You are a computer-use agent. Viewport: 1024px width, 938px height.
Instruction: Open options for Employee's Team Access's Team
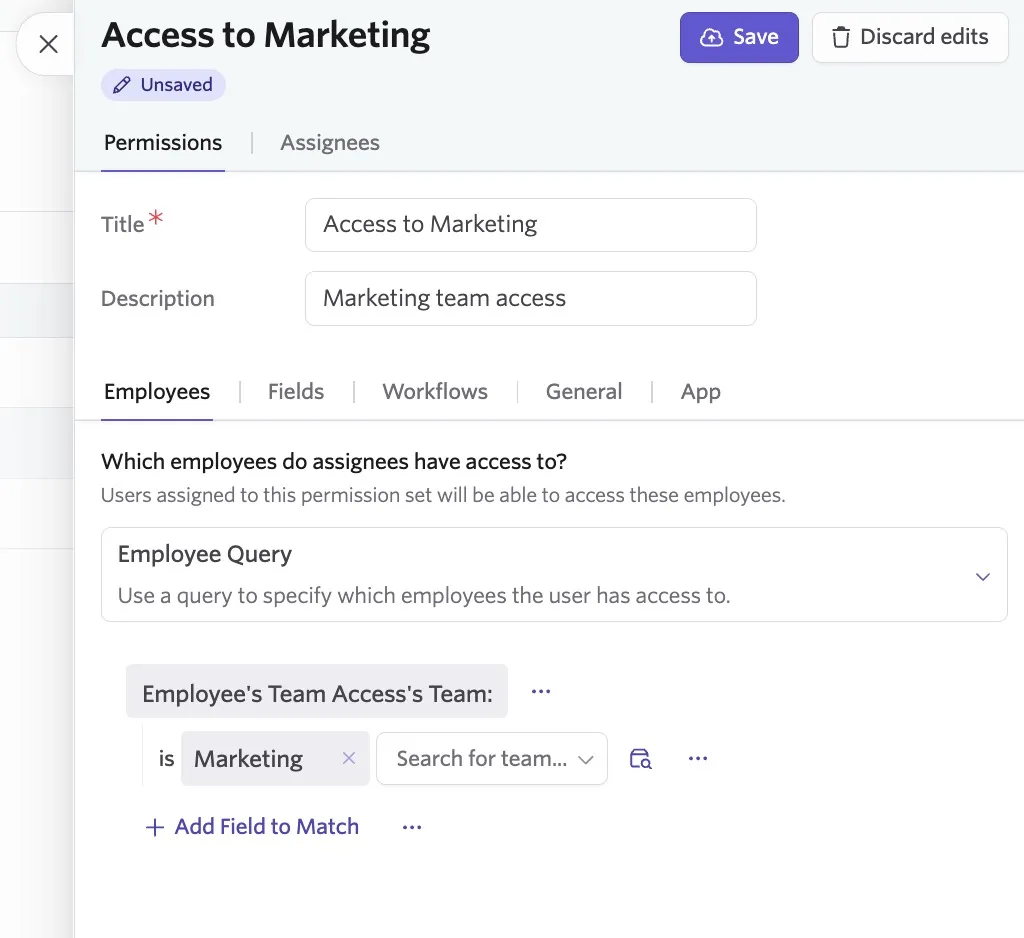pos(541,691)
